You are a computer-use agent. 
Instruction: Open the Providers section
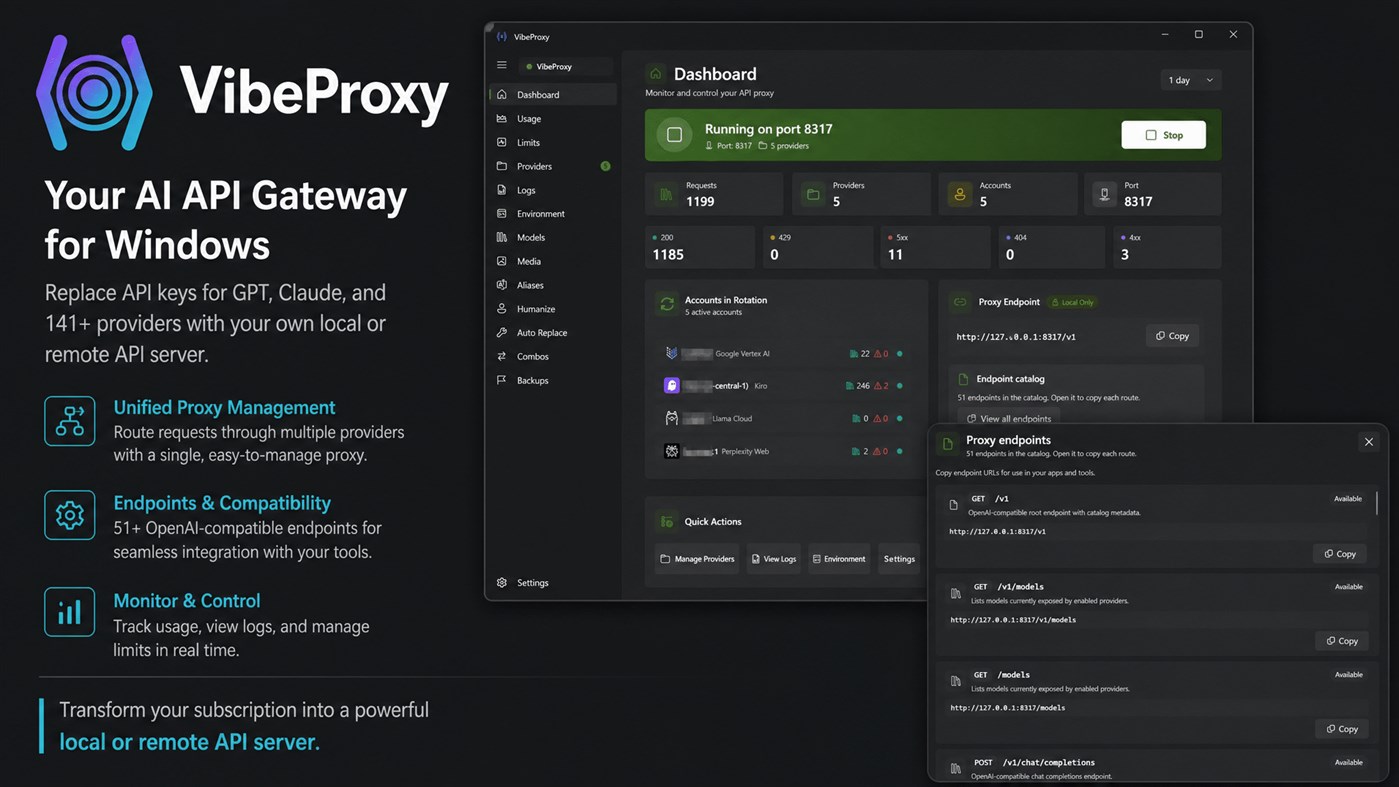552,166
